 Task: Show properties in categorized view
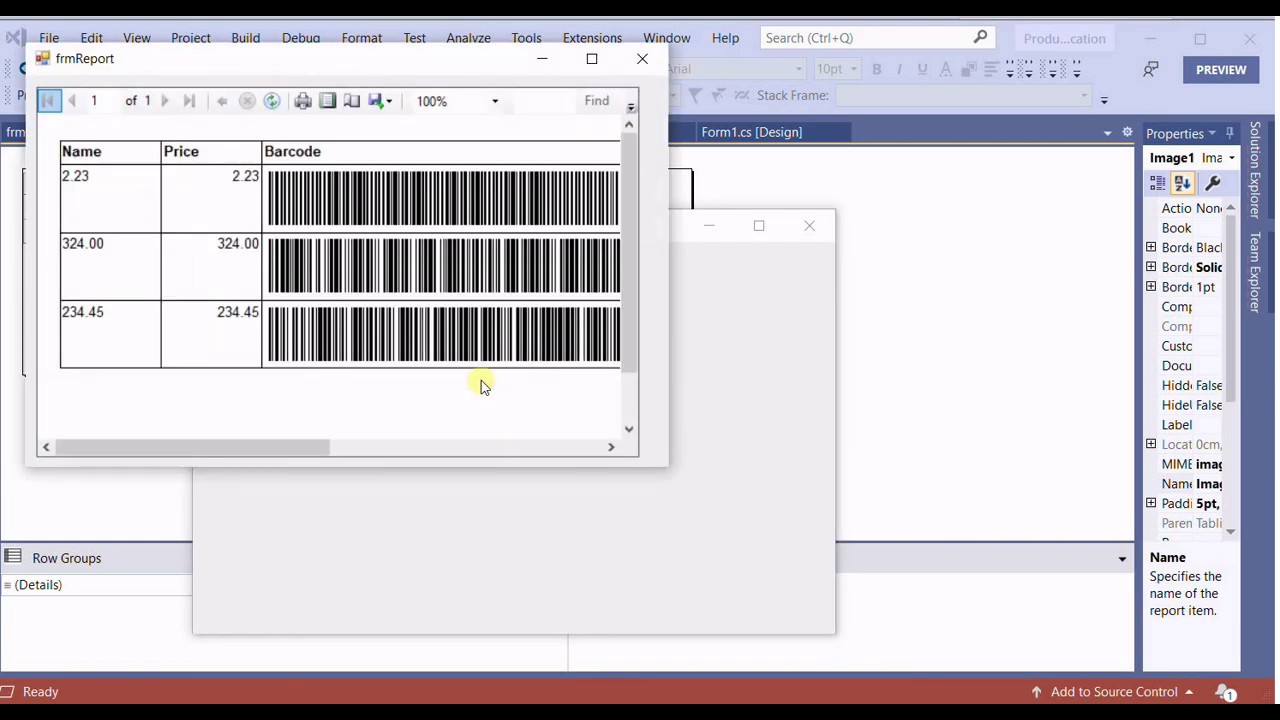click(1158, 183)
